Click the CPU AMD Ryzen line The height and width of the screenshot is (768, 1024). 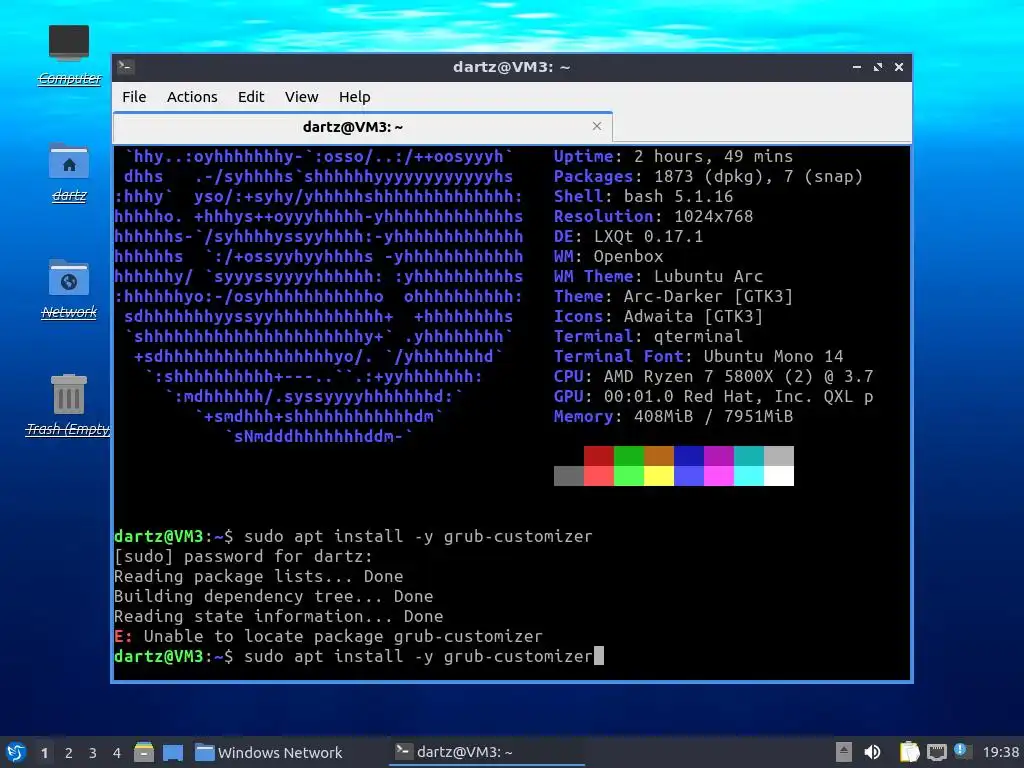tap(714, 377)
